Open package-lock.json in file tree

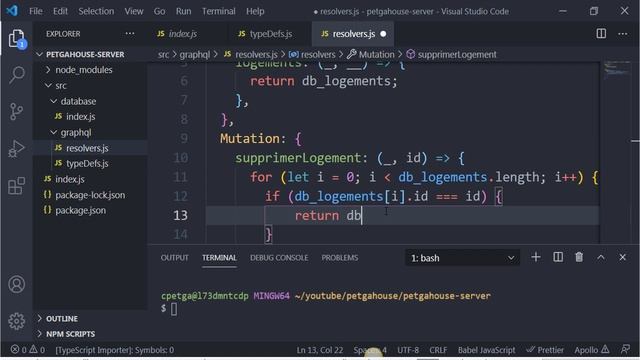[x=90, y=195]
